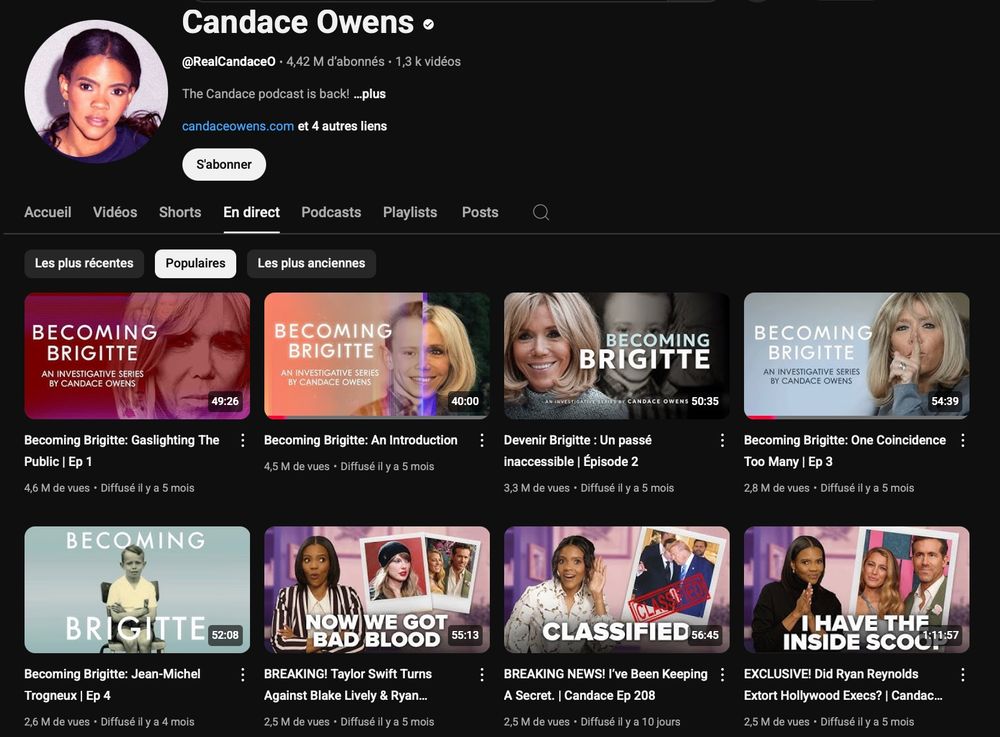Viewport: 1000px width, 737px height.
Task: Play the Now We Got Bad Blood thumbnail
Action: 377,590
